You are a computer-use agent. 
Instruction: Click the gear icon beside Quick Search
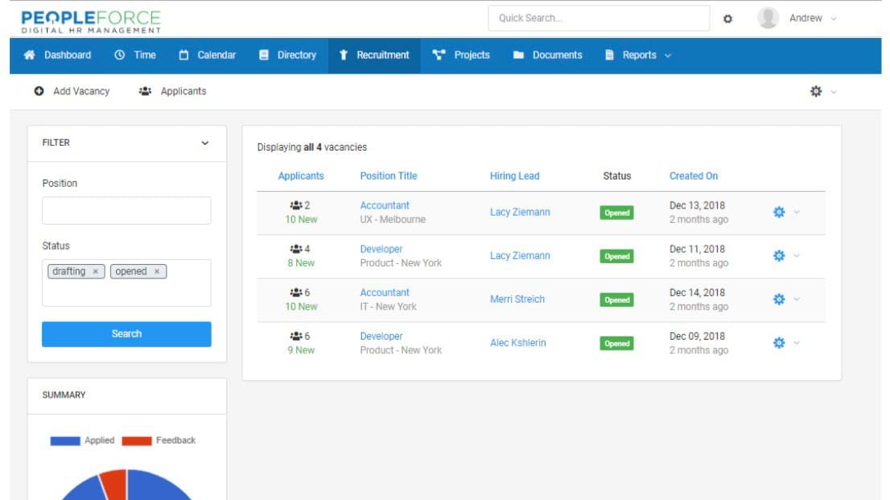(727, 19)
